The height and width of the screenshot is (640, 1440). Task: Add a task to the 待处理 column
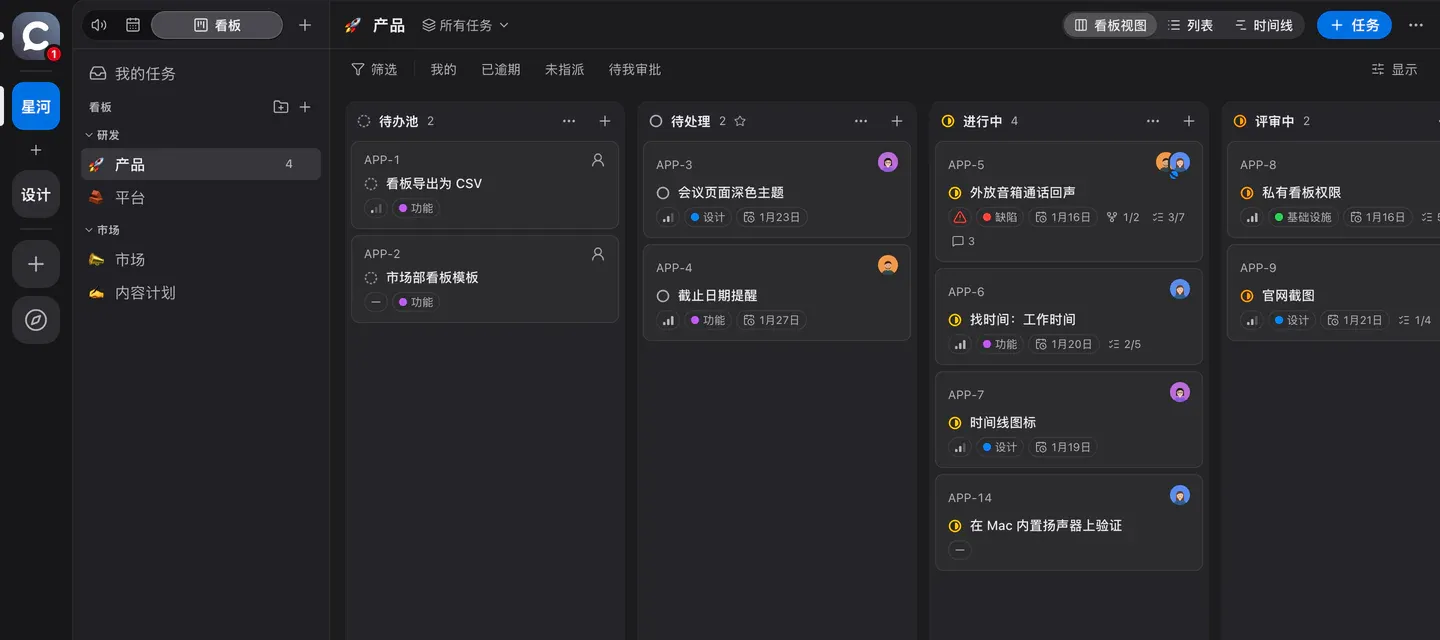pos(897,121)
